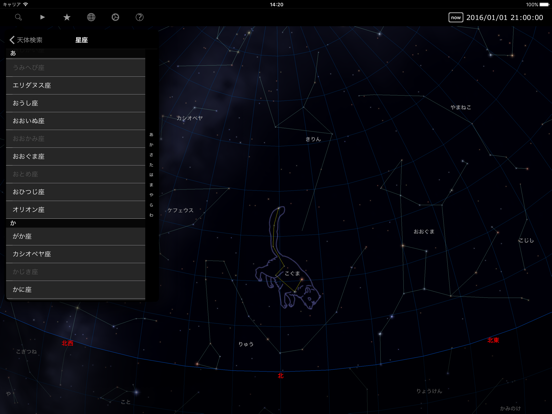Open favorites star icon in toolbar
Viewport: 552px width, 414px height.
pyautogui.click(x=67, y=17)
